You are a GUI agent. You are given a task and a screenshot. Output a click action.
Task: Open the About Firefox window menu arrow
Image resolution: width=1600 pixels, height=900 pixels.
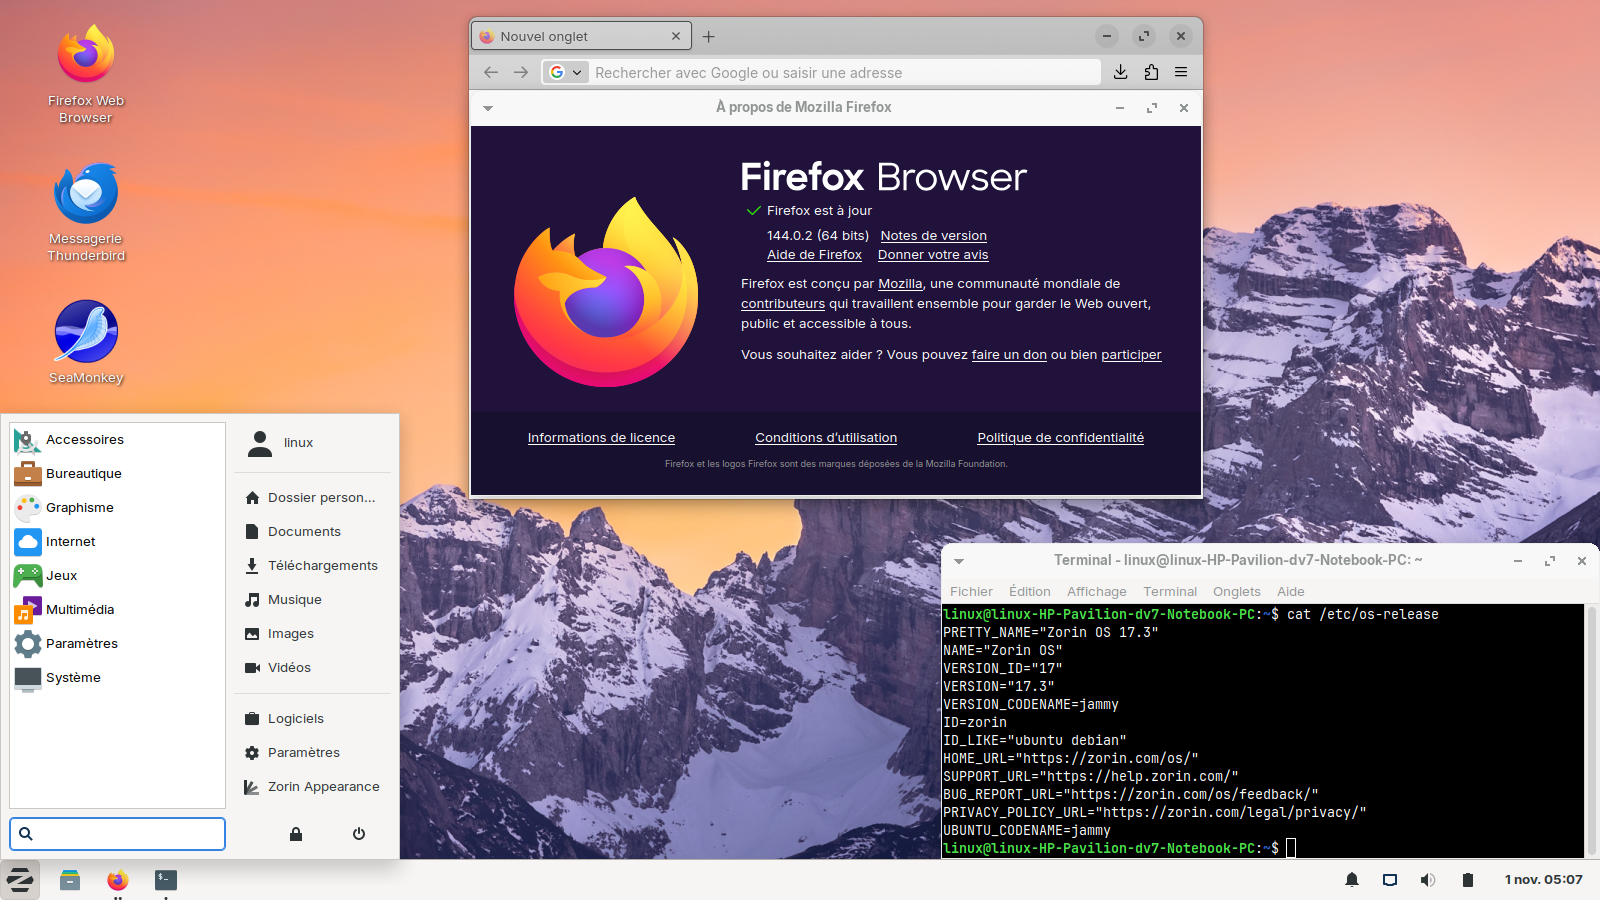tap(488, 108)
